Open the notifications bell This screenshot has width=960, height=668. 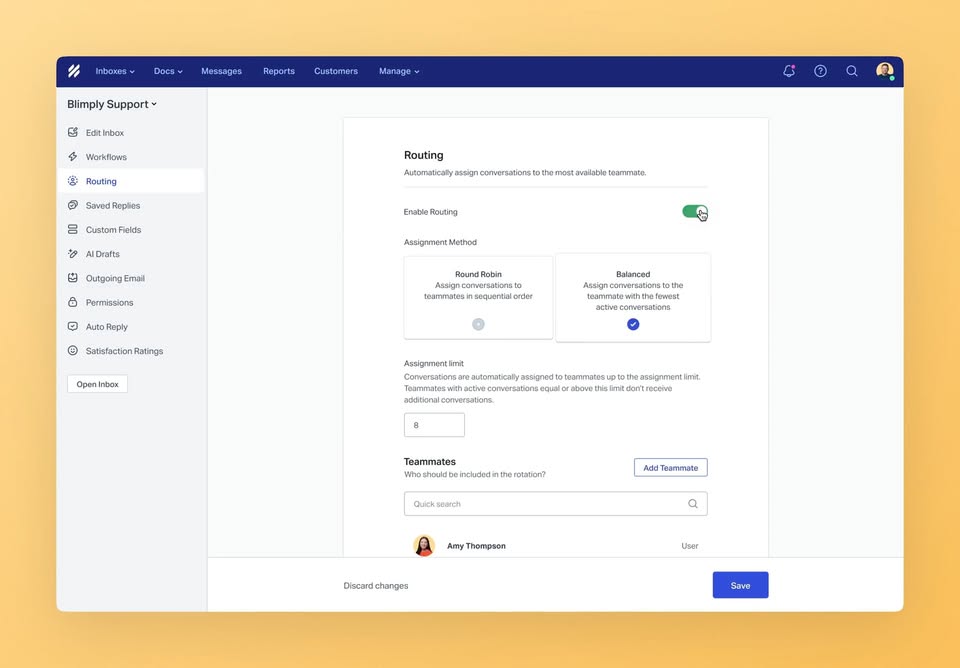point(789,71)
